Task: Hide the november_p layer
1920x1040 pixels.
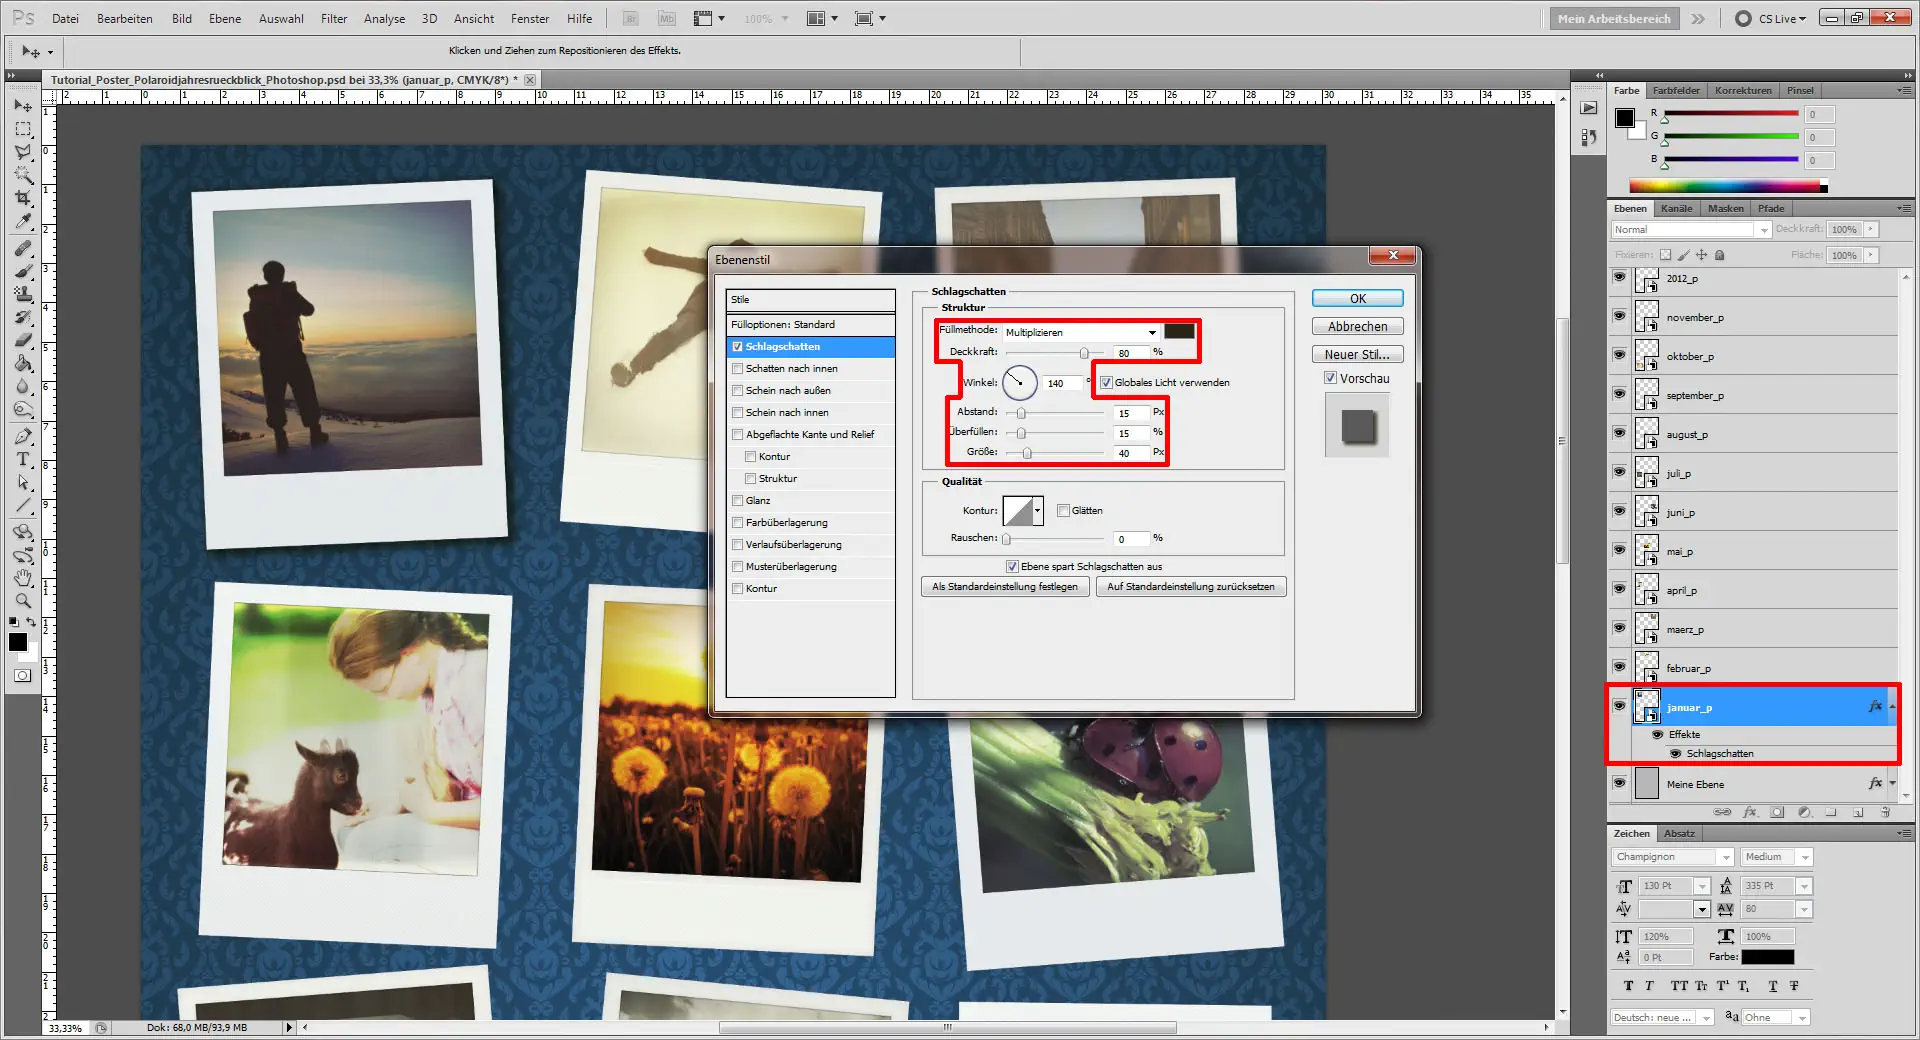Action: 1619,317
